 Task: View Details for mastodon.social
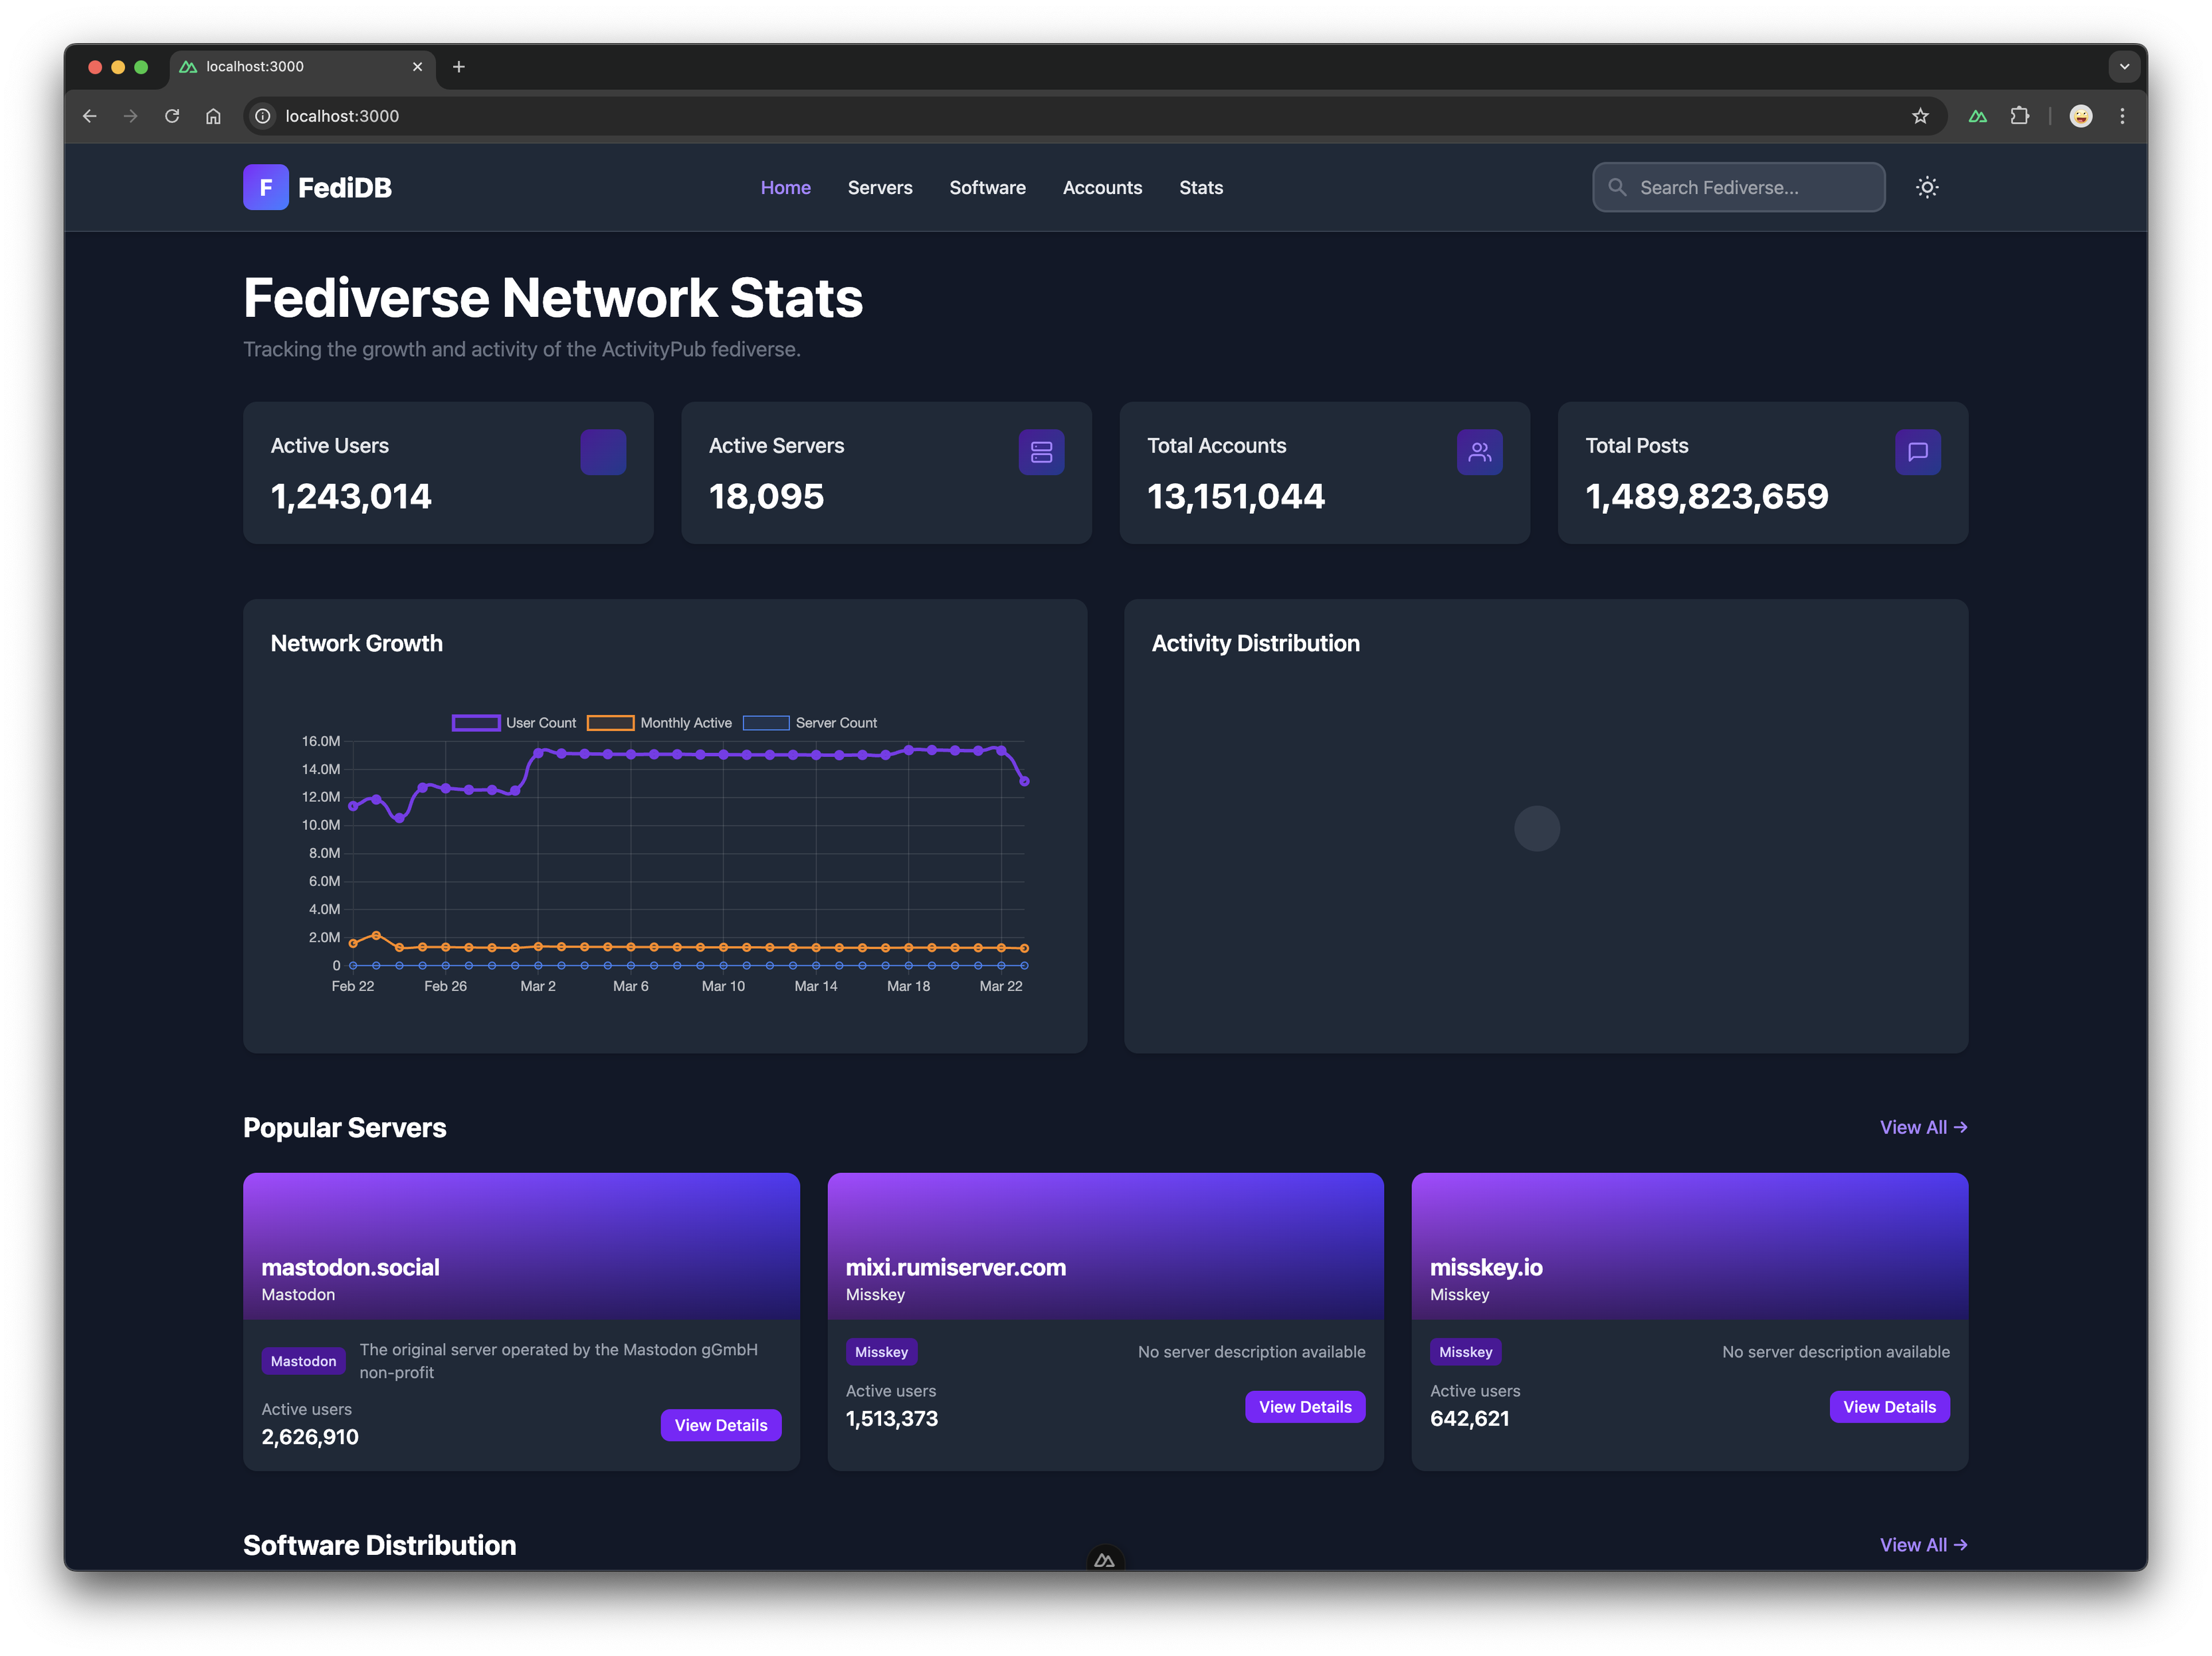tap(720, 1425)
